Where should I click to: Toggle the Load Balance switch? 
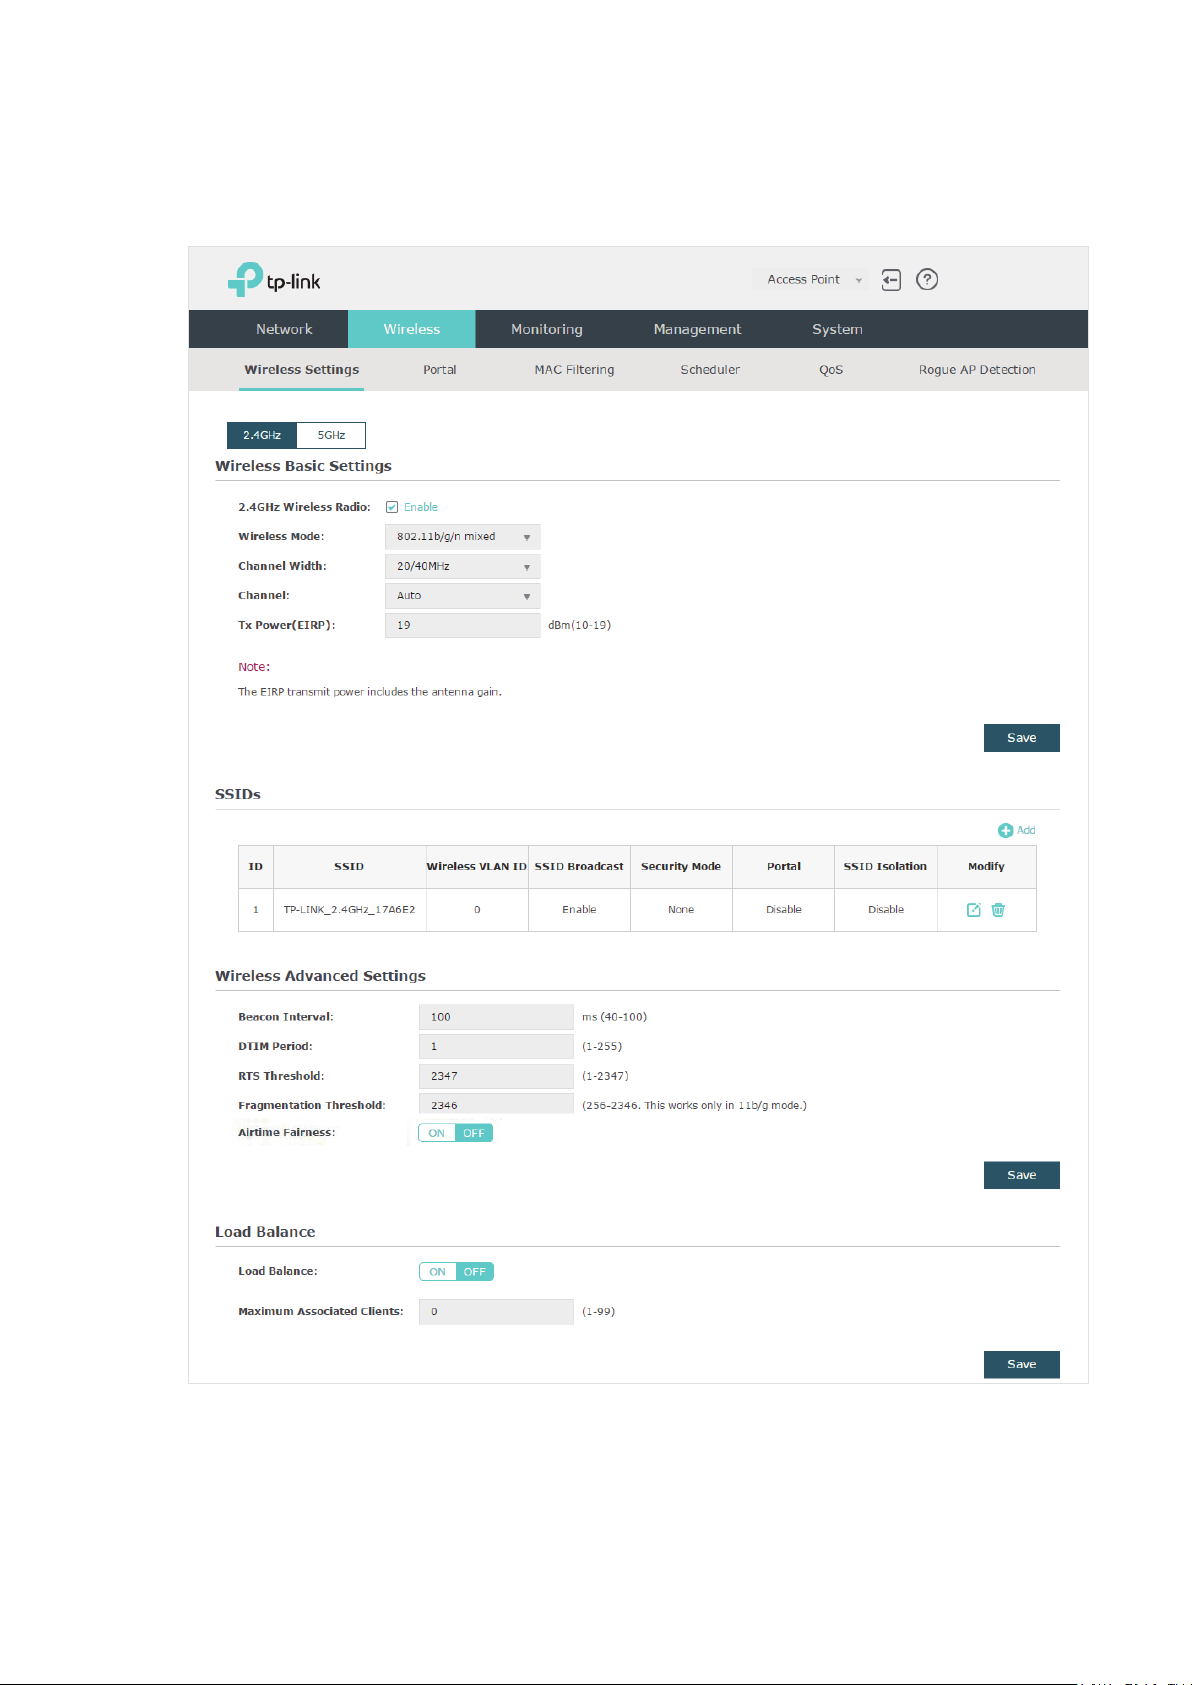[x=456, y=1272]
